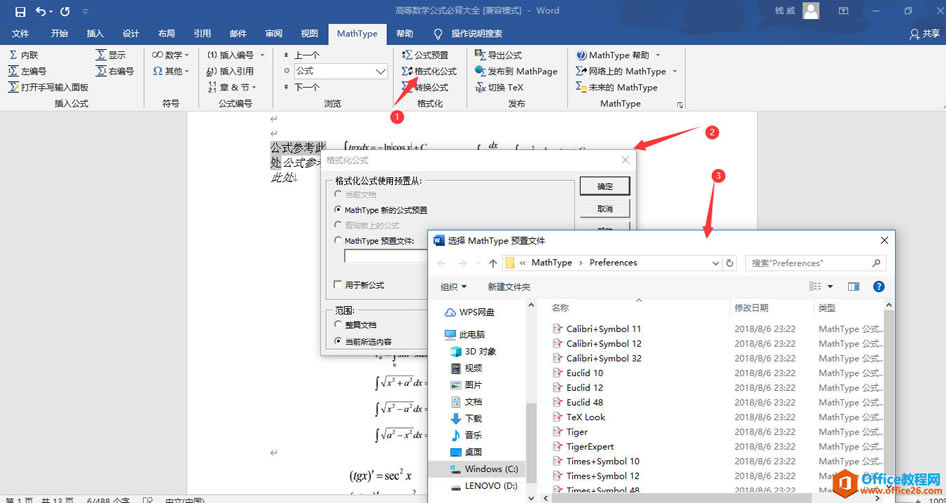Open the 共享 share button

[924, 34]
